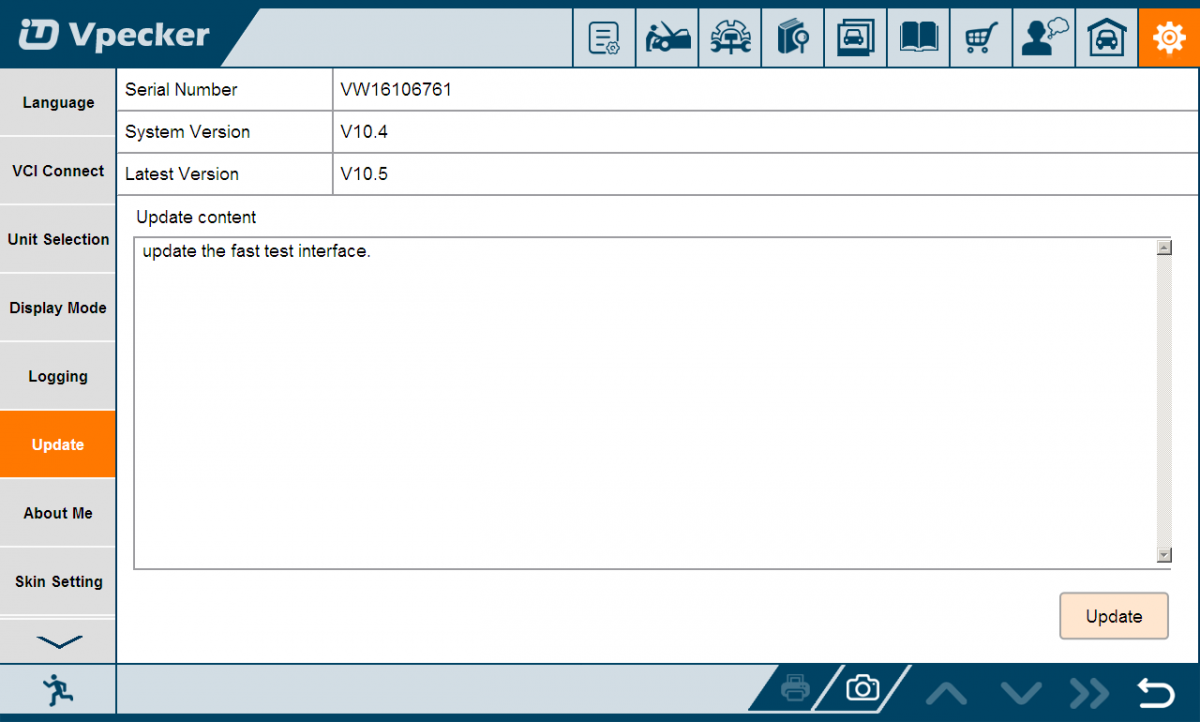Image resolution: width=1200 pixels, height=722 pixels.
Task: Click the return back arrow icon
Action: tap(1156, 691)
